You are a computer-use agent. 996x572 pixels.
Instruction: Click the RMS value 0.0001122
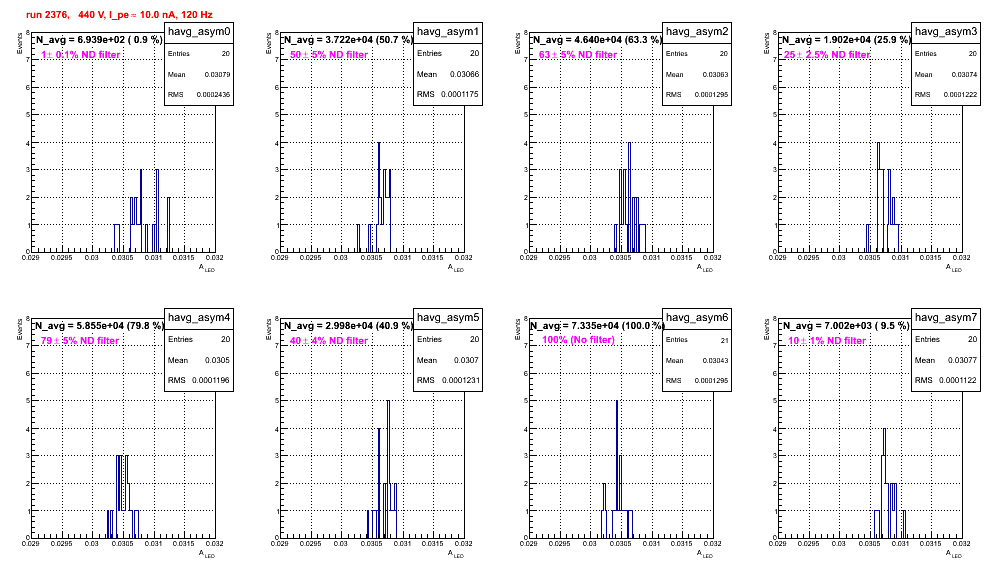pos(959,380)
